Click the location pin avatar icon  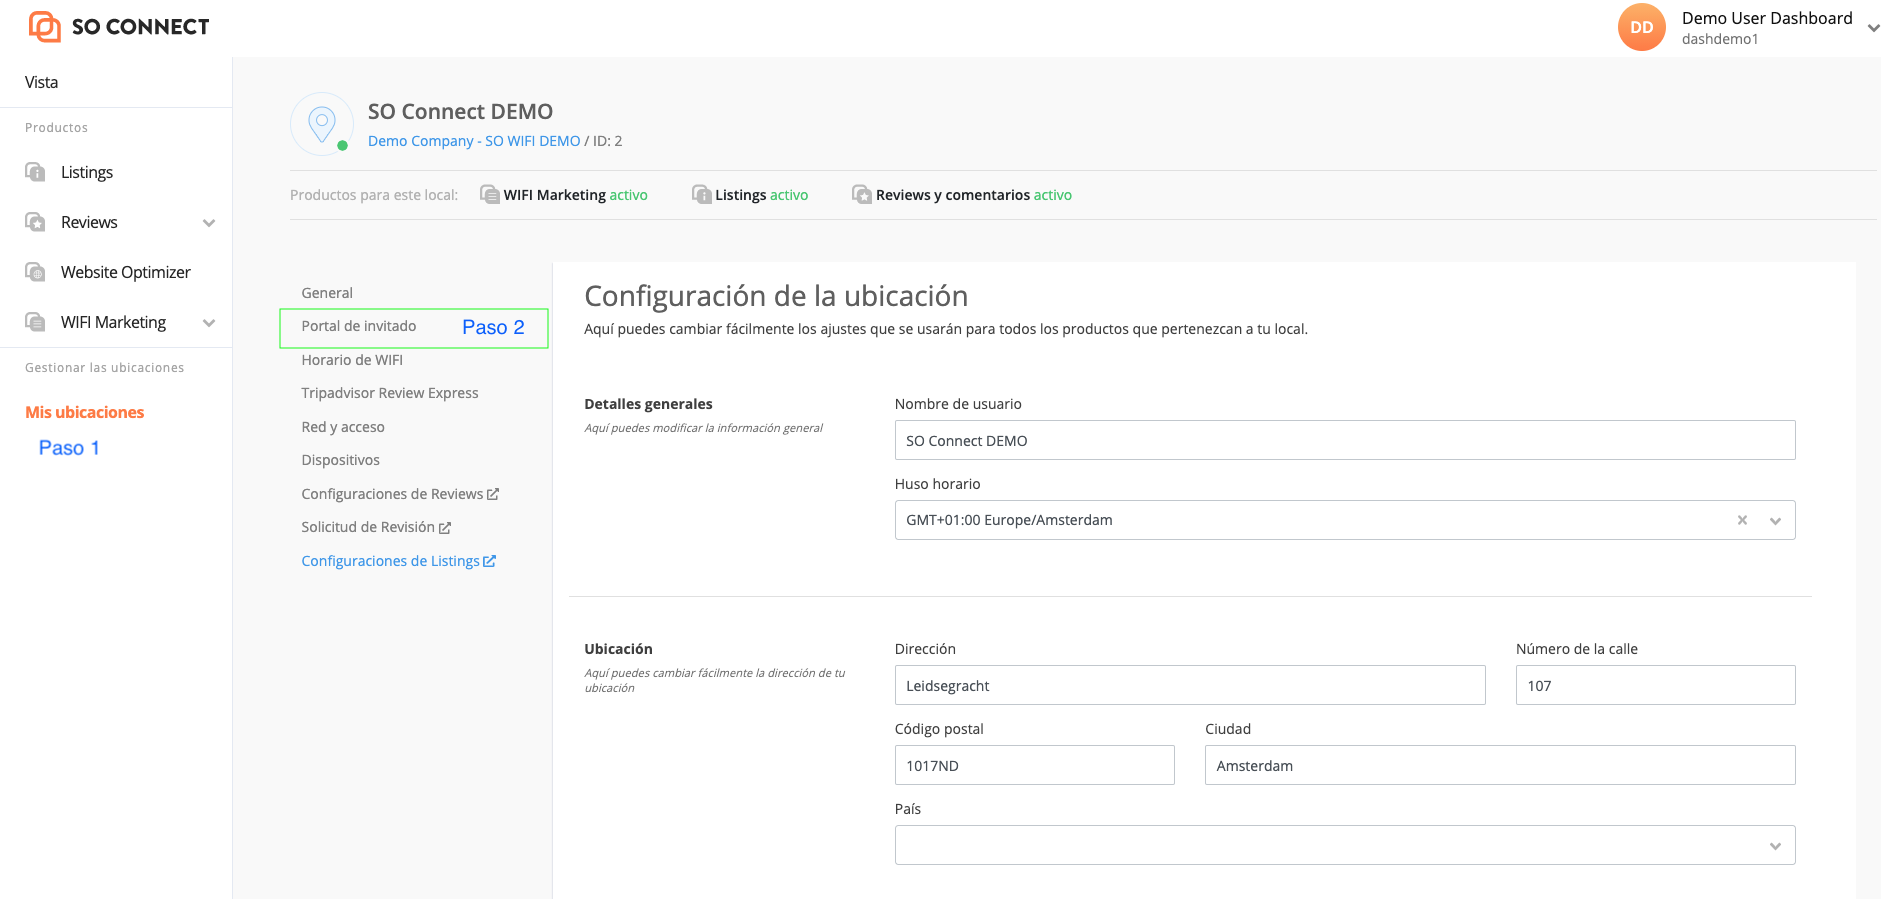coord(321,125)
